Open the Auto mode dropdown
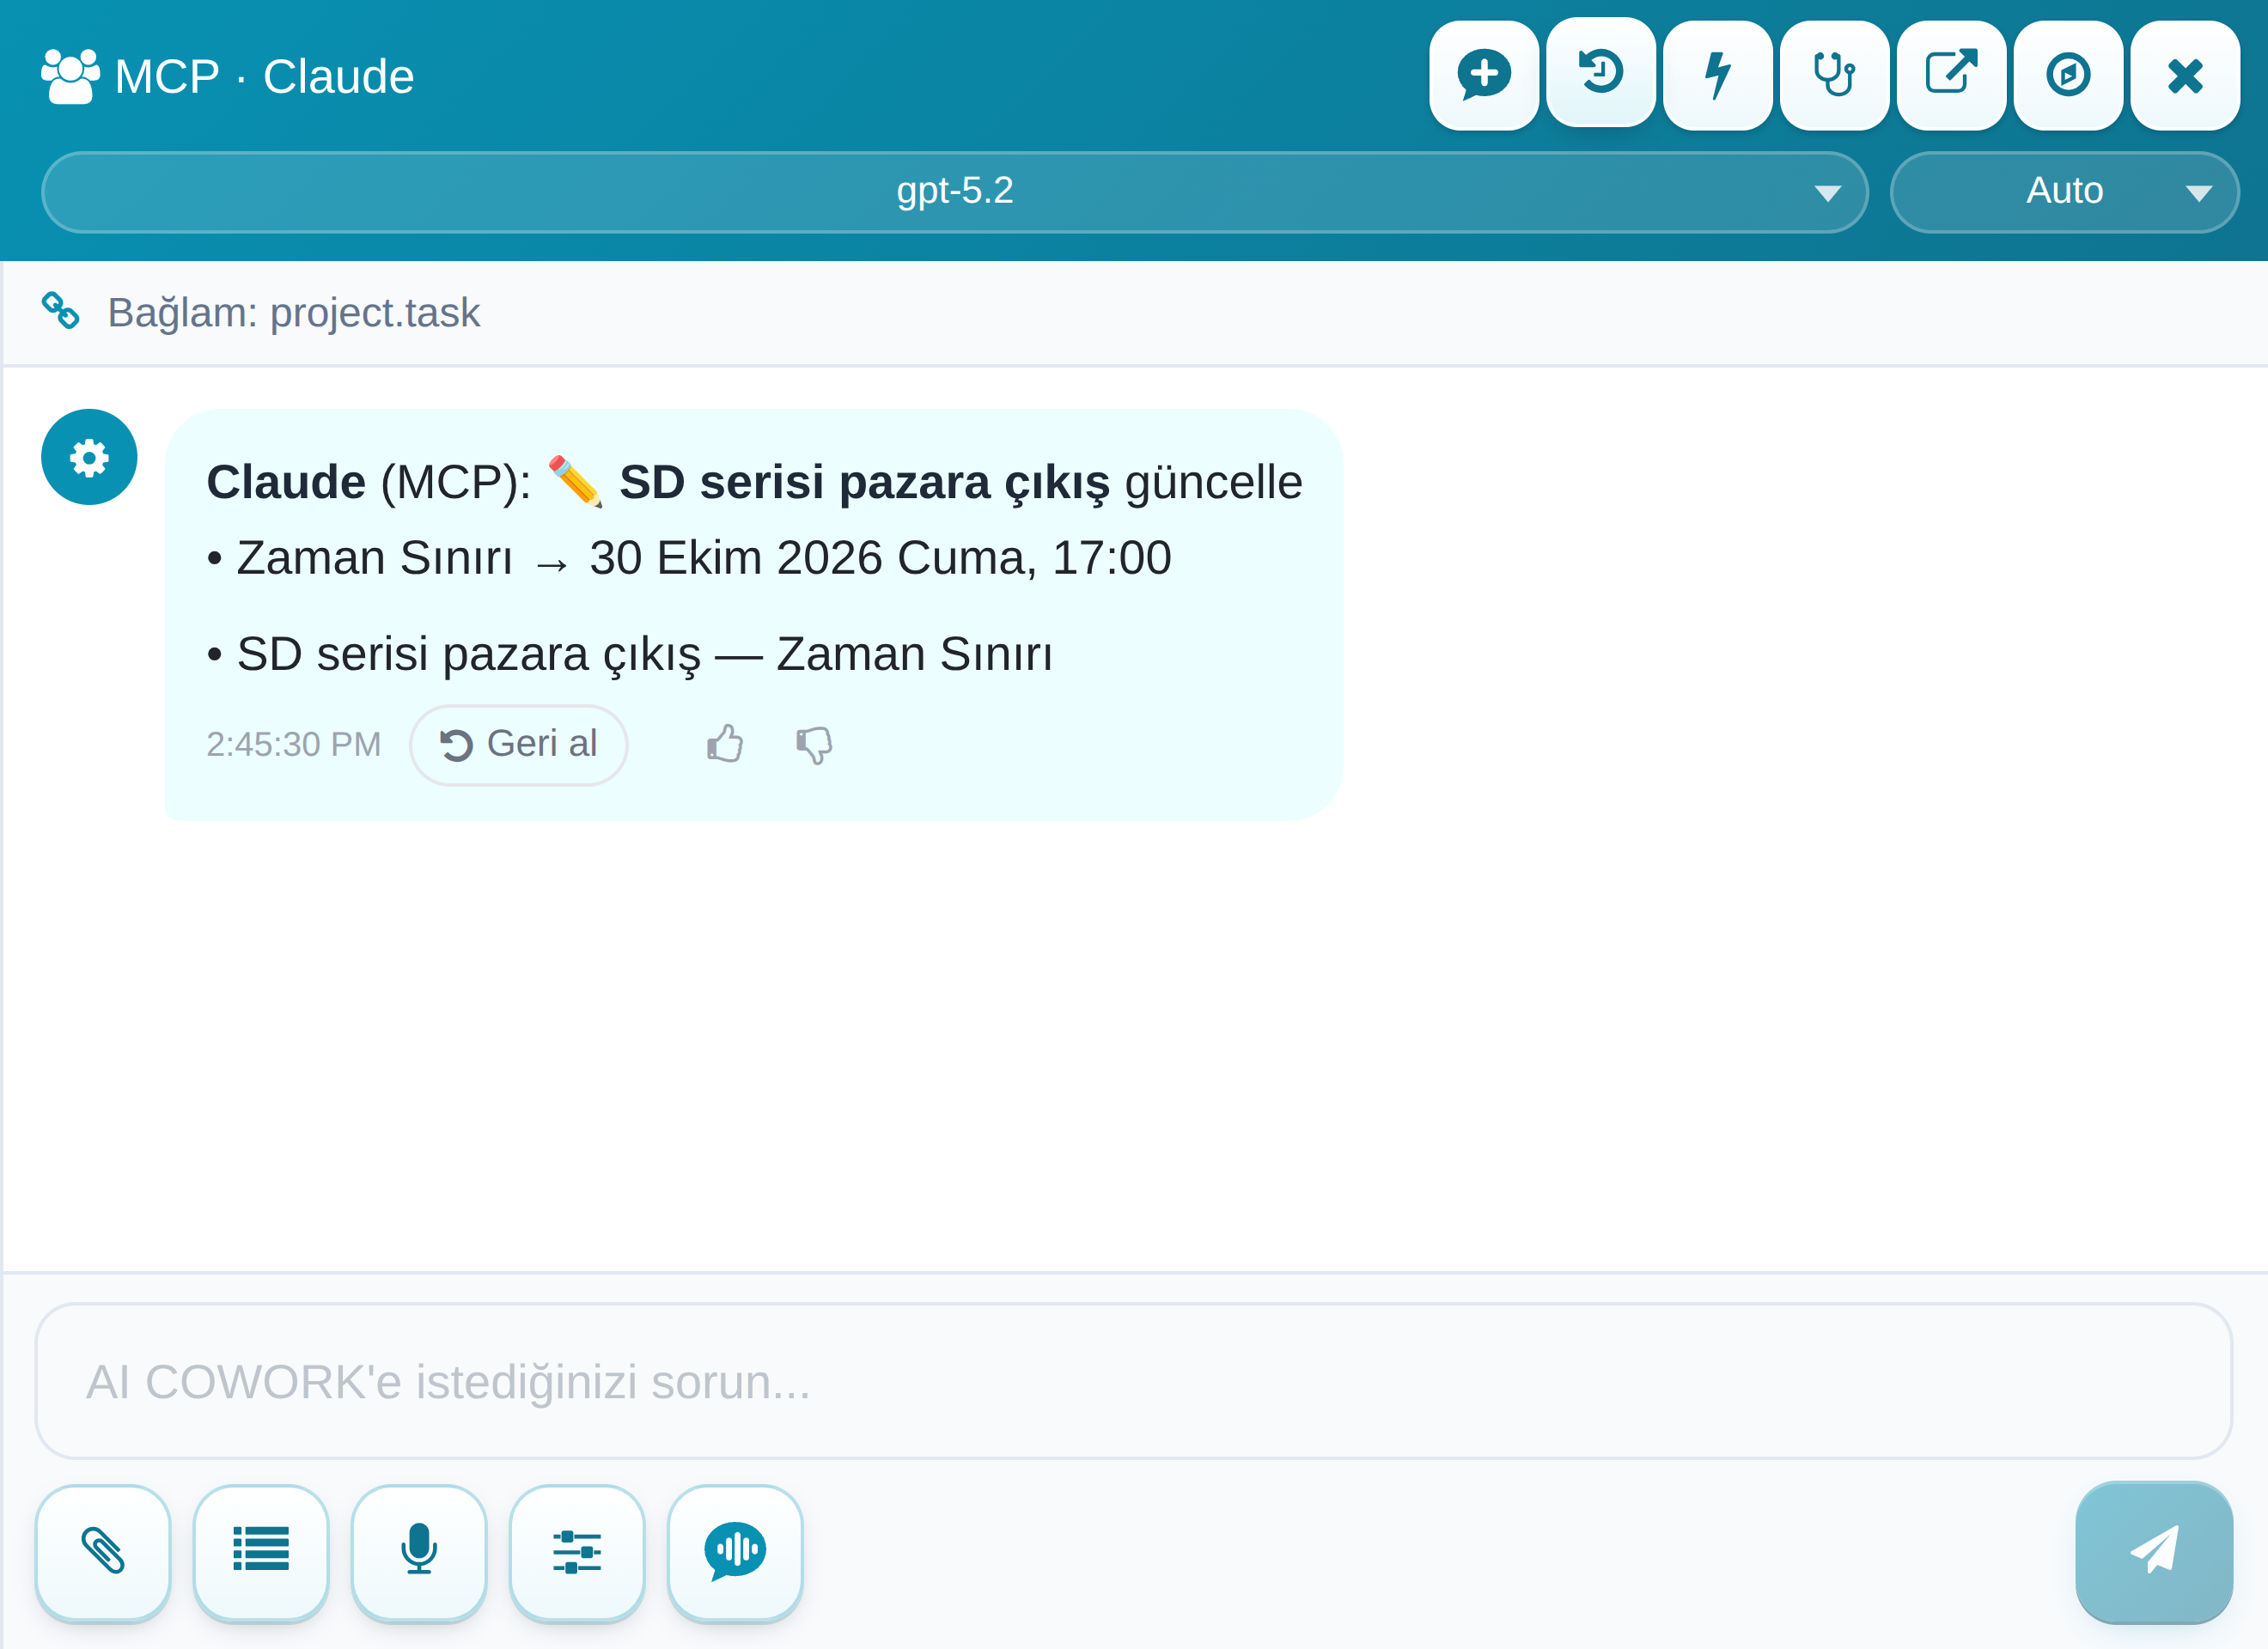The height and width of the screenshot is (1649, 2268). click(2064, 192)
